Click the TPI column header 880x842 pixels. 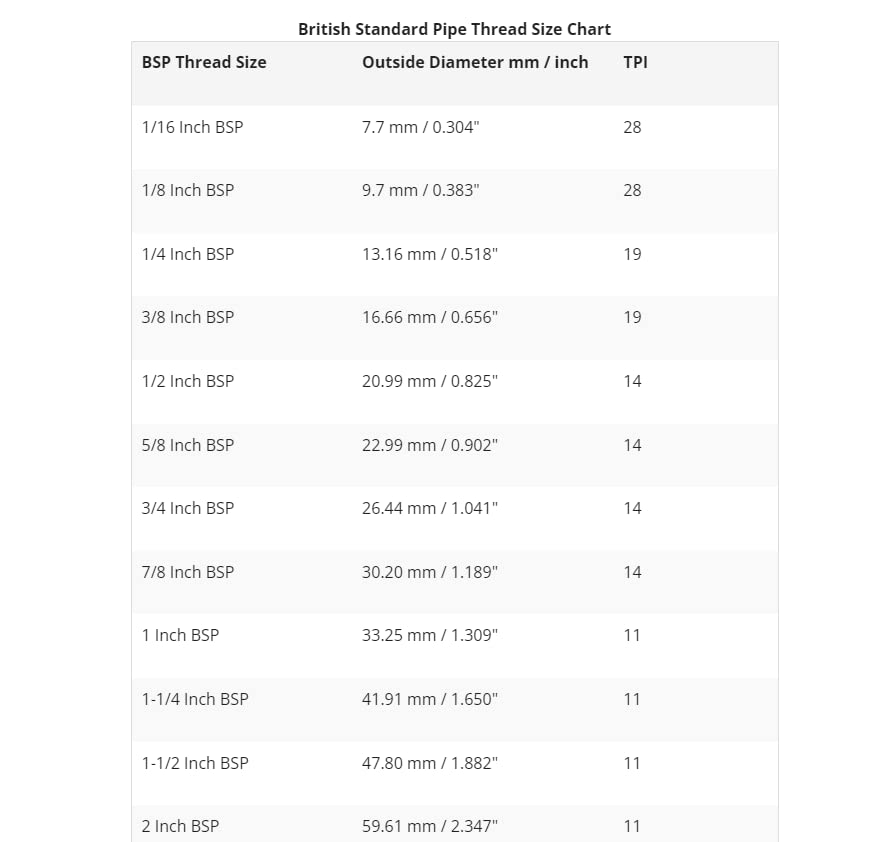[635, 62]
